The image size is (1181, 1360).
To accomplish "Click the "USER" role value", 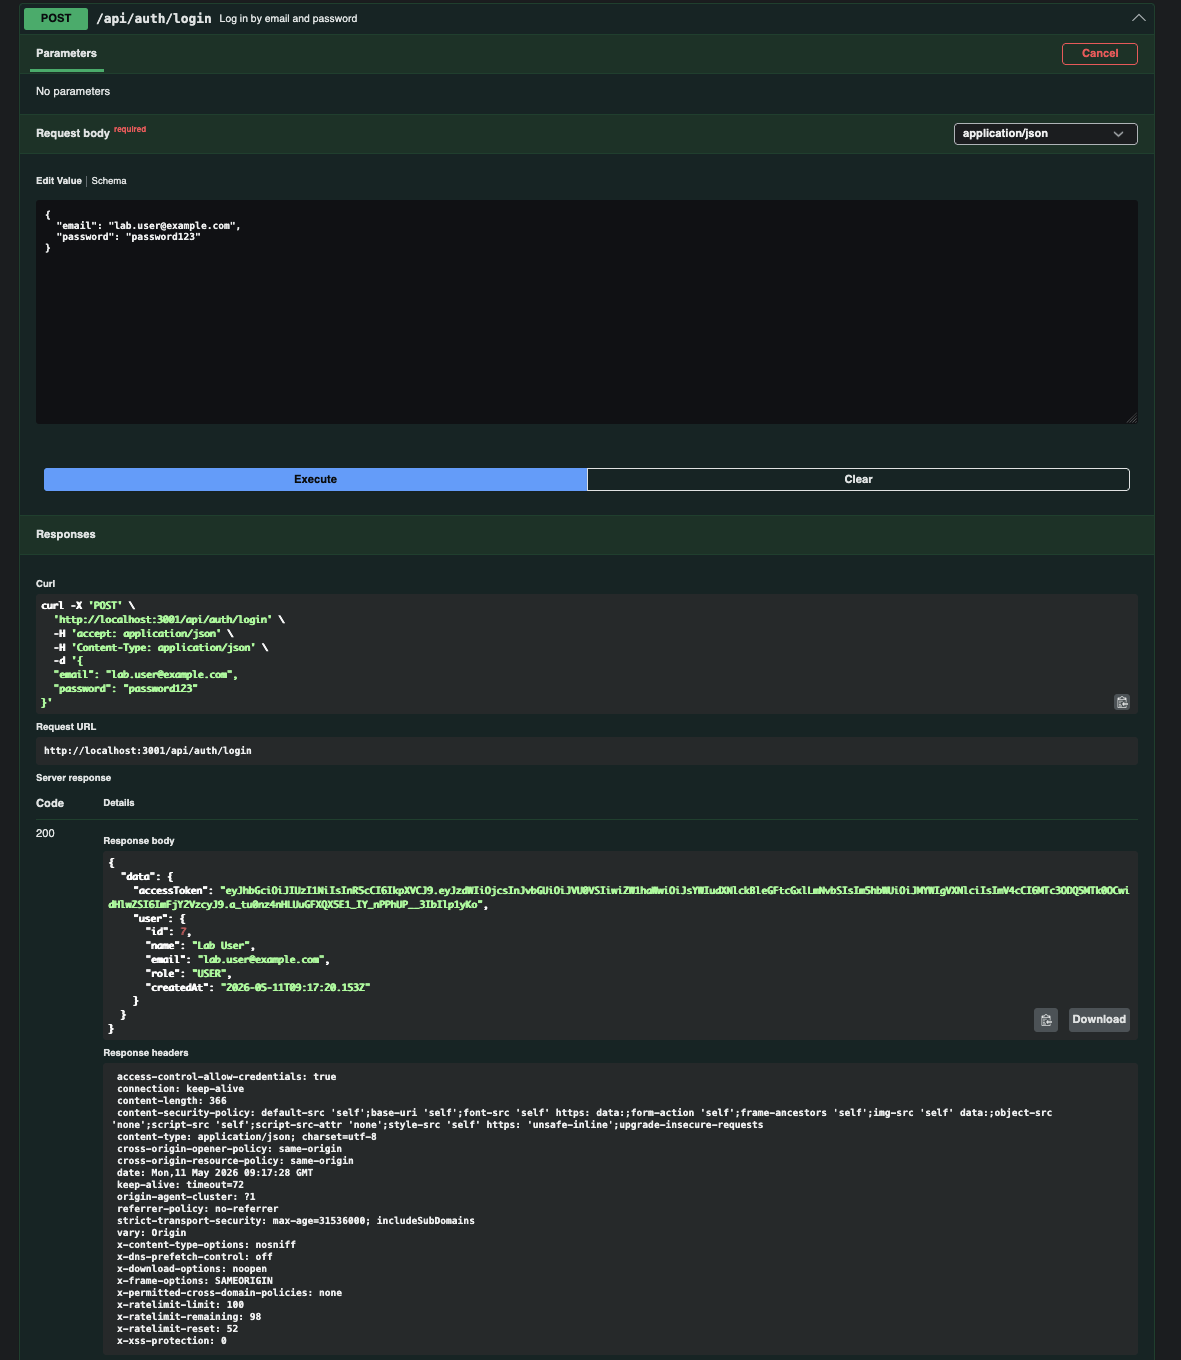I will click(209, 973).
